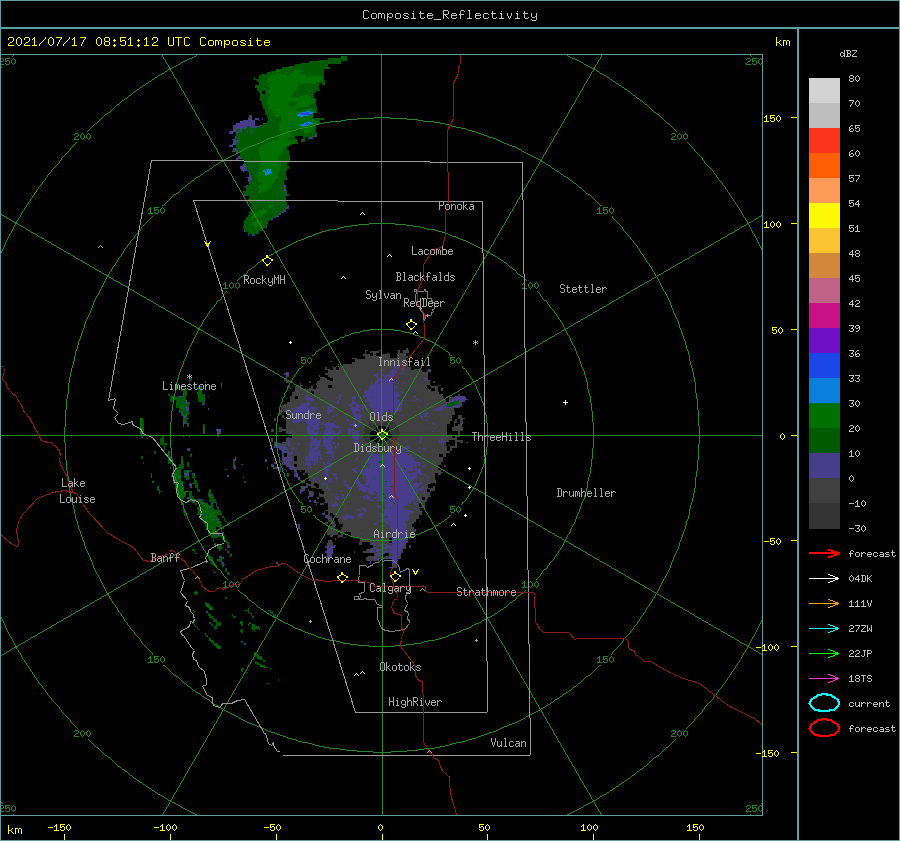Click the Sylvan label

[x=383, y=295]
